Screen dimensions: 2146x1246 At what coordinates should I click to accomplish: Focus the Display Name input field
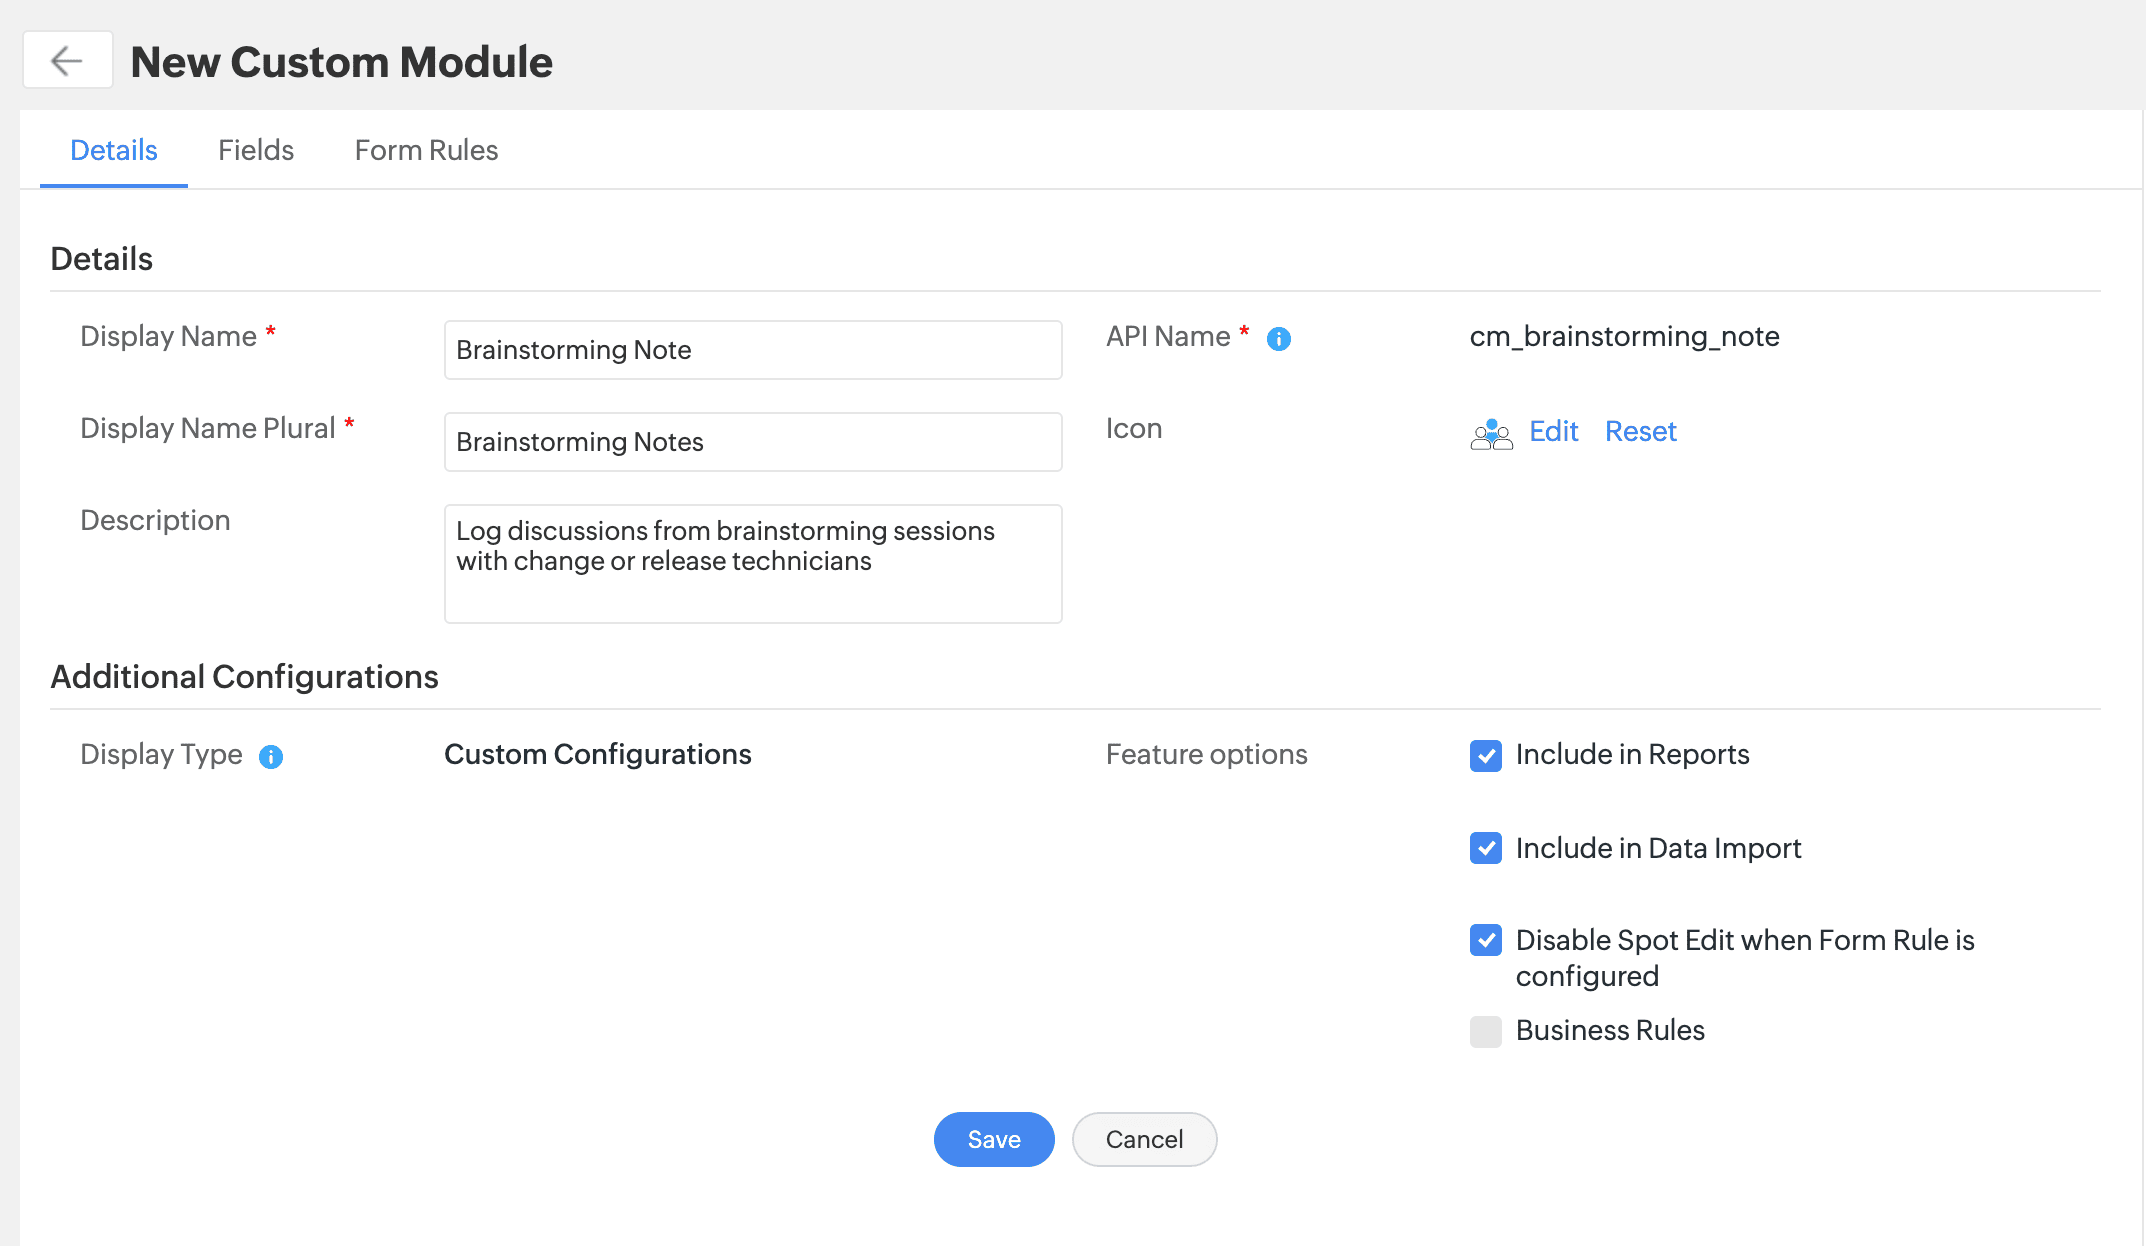(x=752, y=350)
